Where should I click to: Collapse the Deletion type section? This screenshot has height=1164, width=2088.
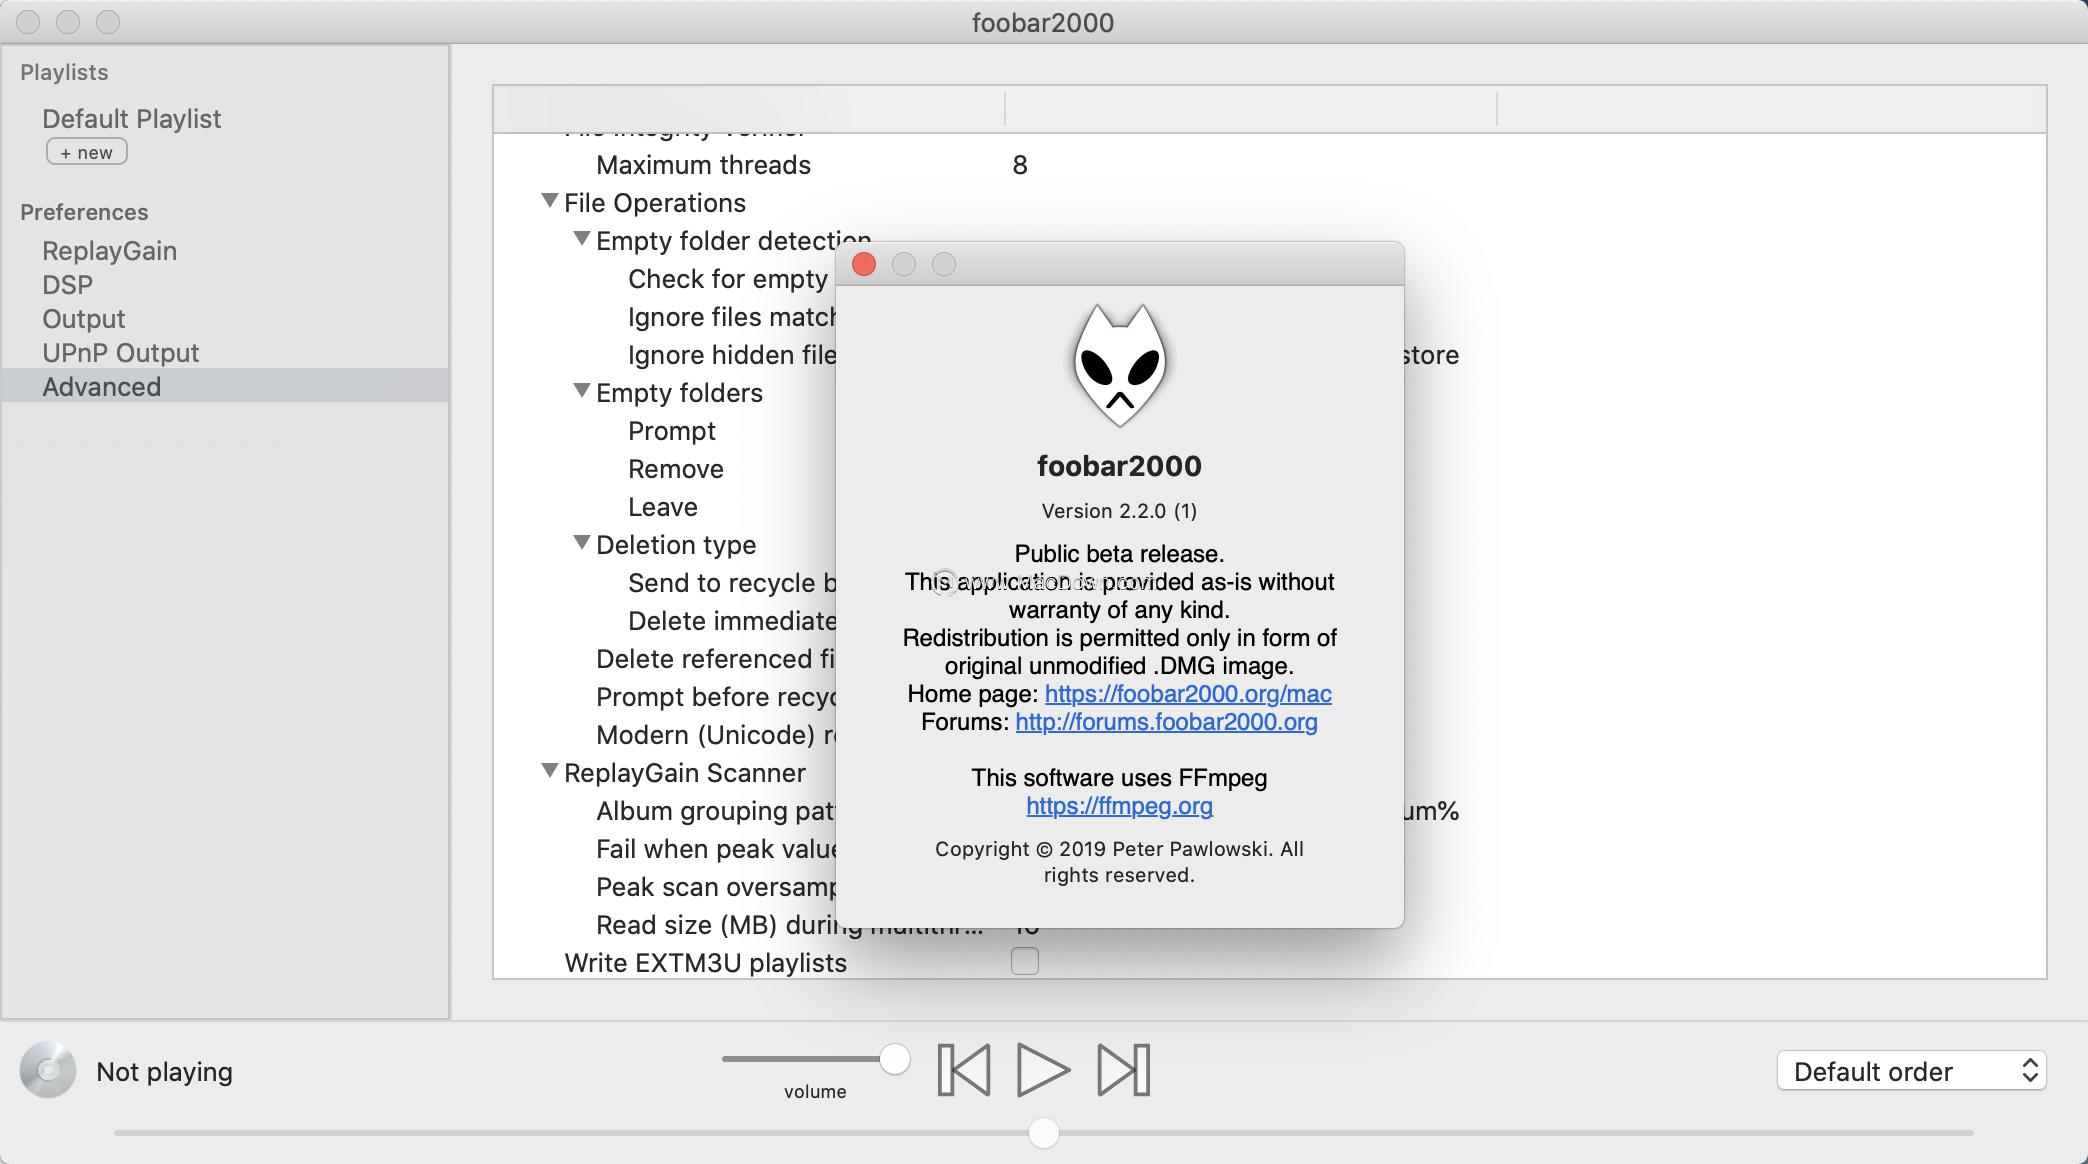(582, 541)
